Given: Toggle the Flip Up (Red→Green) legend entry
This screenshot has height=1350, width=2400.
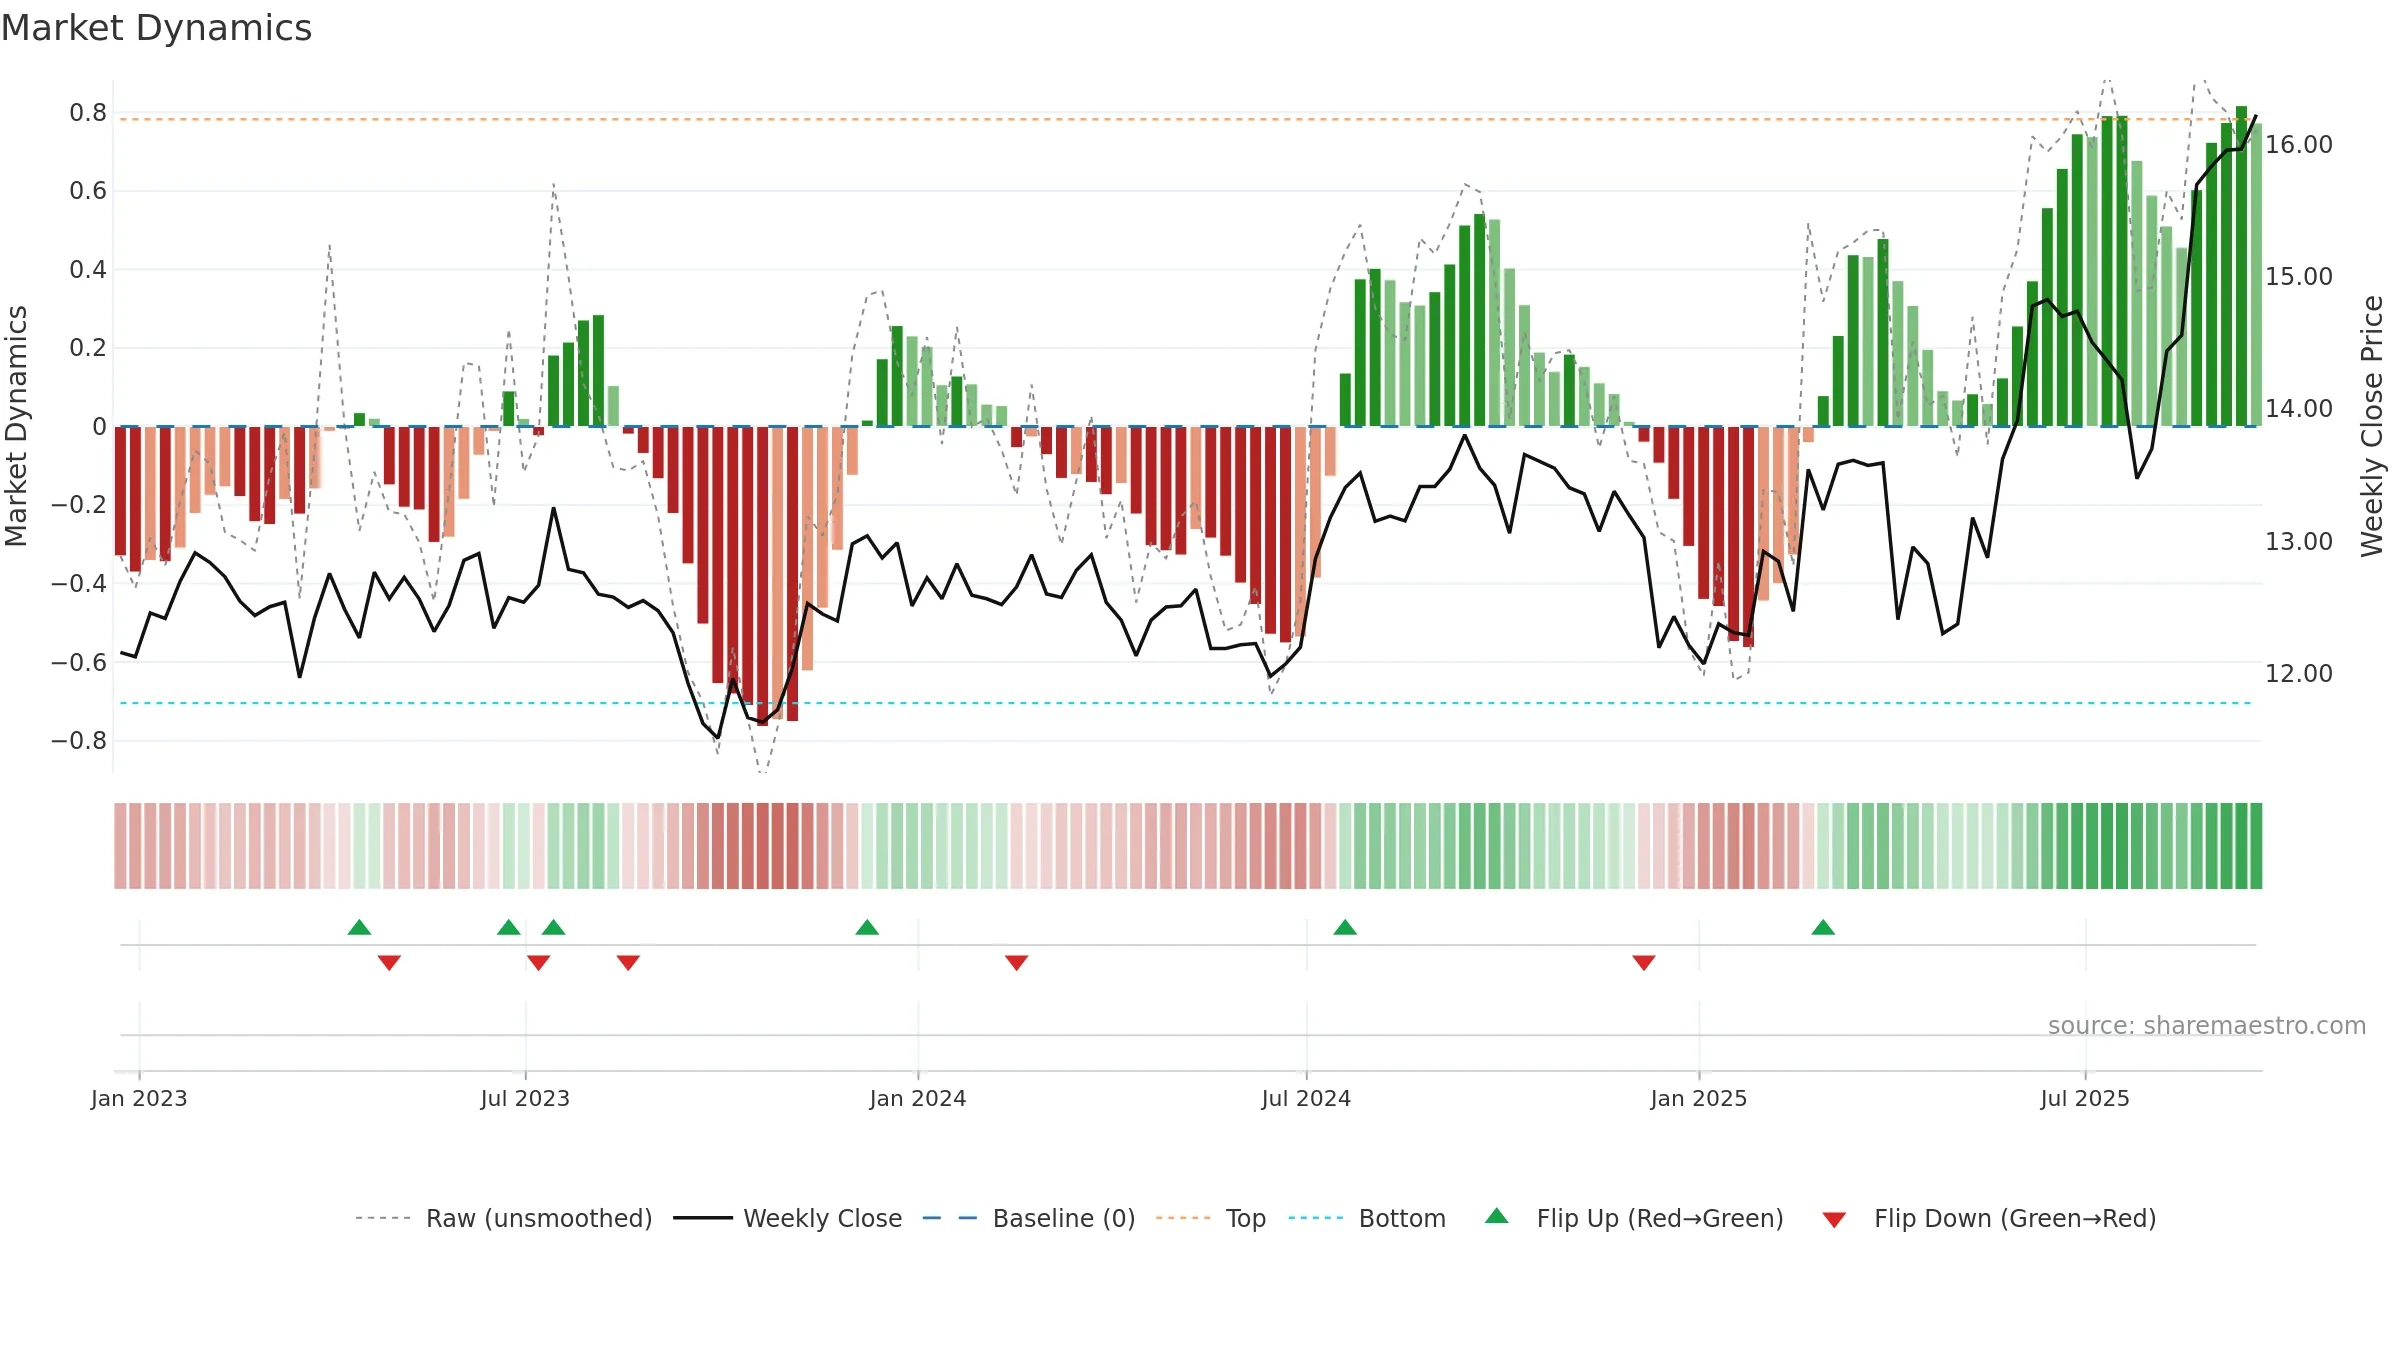Looking at the screenshot, I should tap(1634, 1218).
